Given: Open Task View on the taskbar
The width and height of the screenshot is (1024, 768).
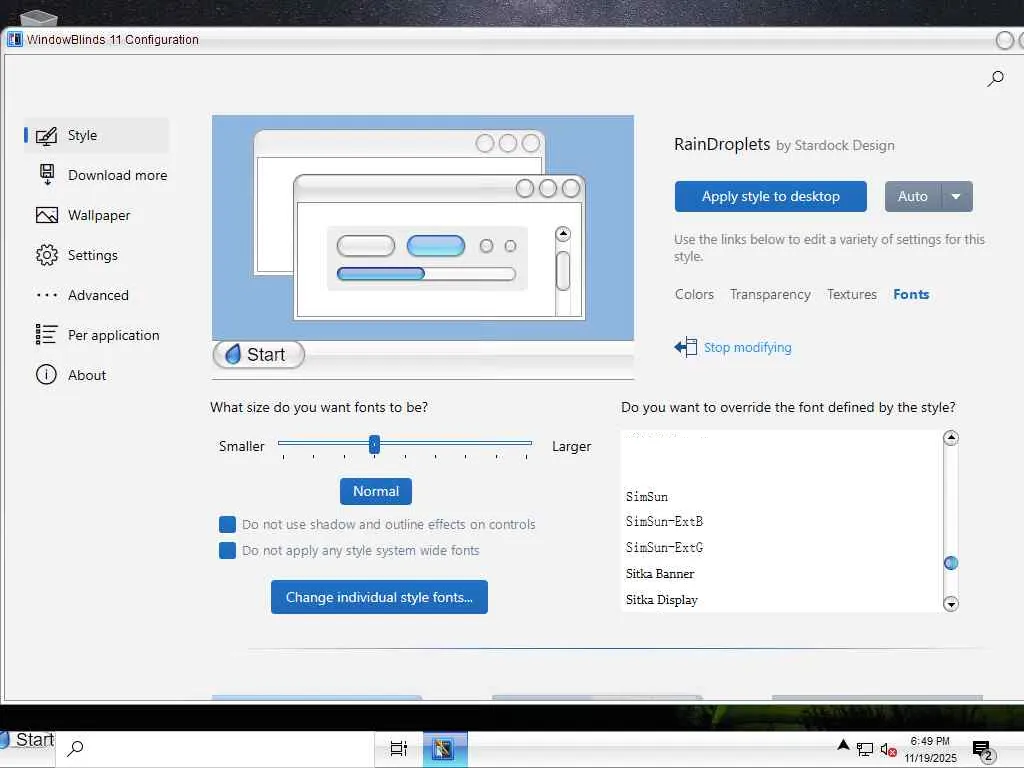Looking at the screenshot, I should [398, 748].
